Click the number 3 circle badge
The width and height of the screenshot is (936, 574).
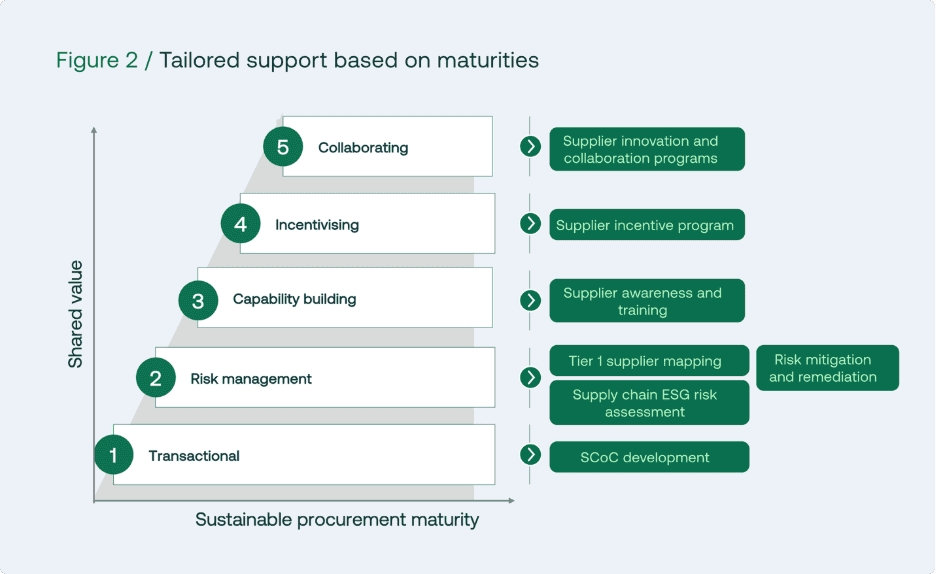coord(198,301)
